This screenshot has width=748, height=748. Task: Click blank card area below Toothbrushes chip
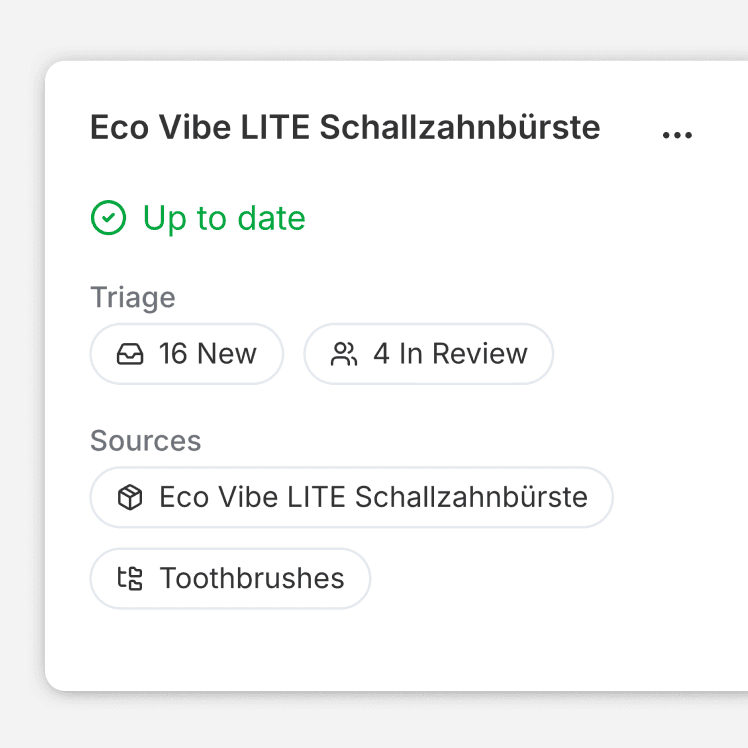(300, 648)
